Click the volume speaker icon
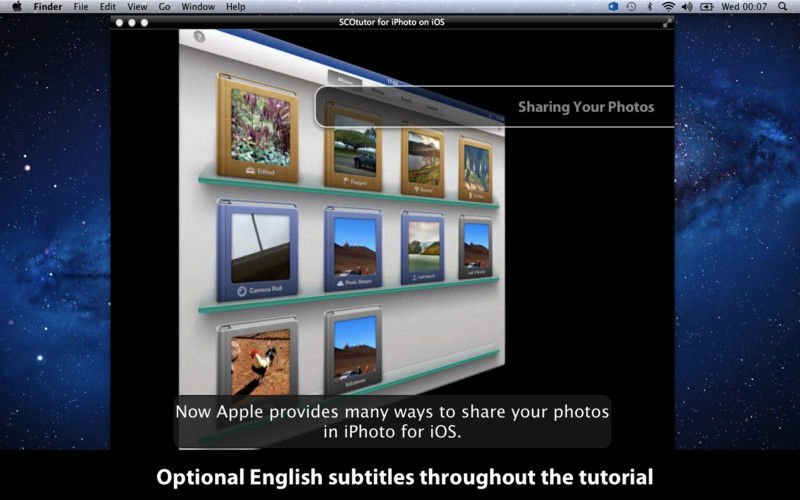800x500 pixels. pyautogui.click(x=687, y=7)
